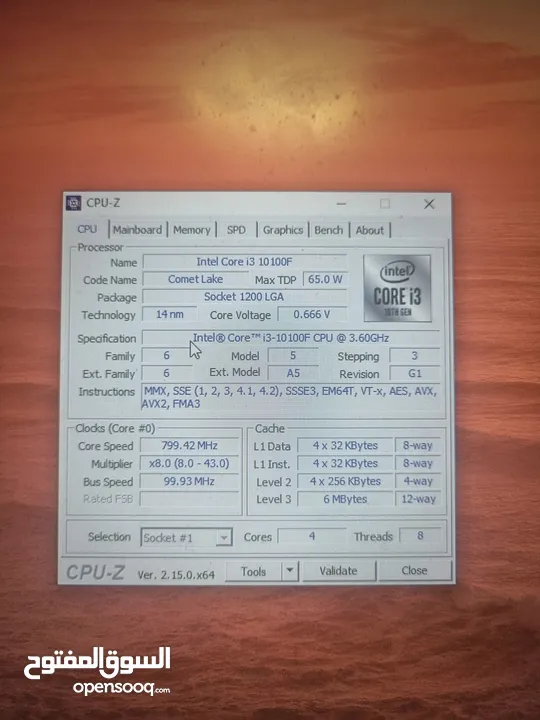Click the Threads value '8'
The width and height of the screenshot is (540, 720).
pos(420,536)
